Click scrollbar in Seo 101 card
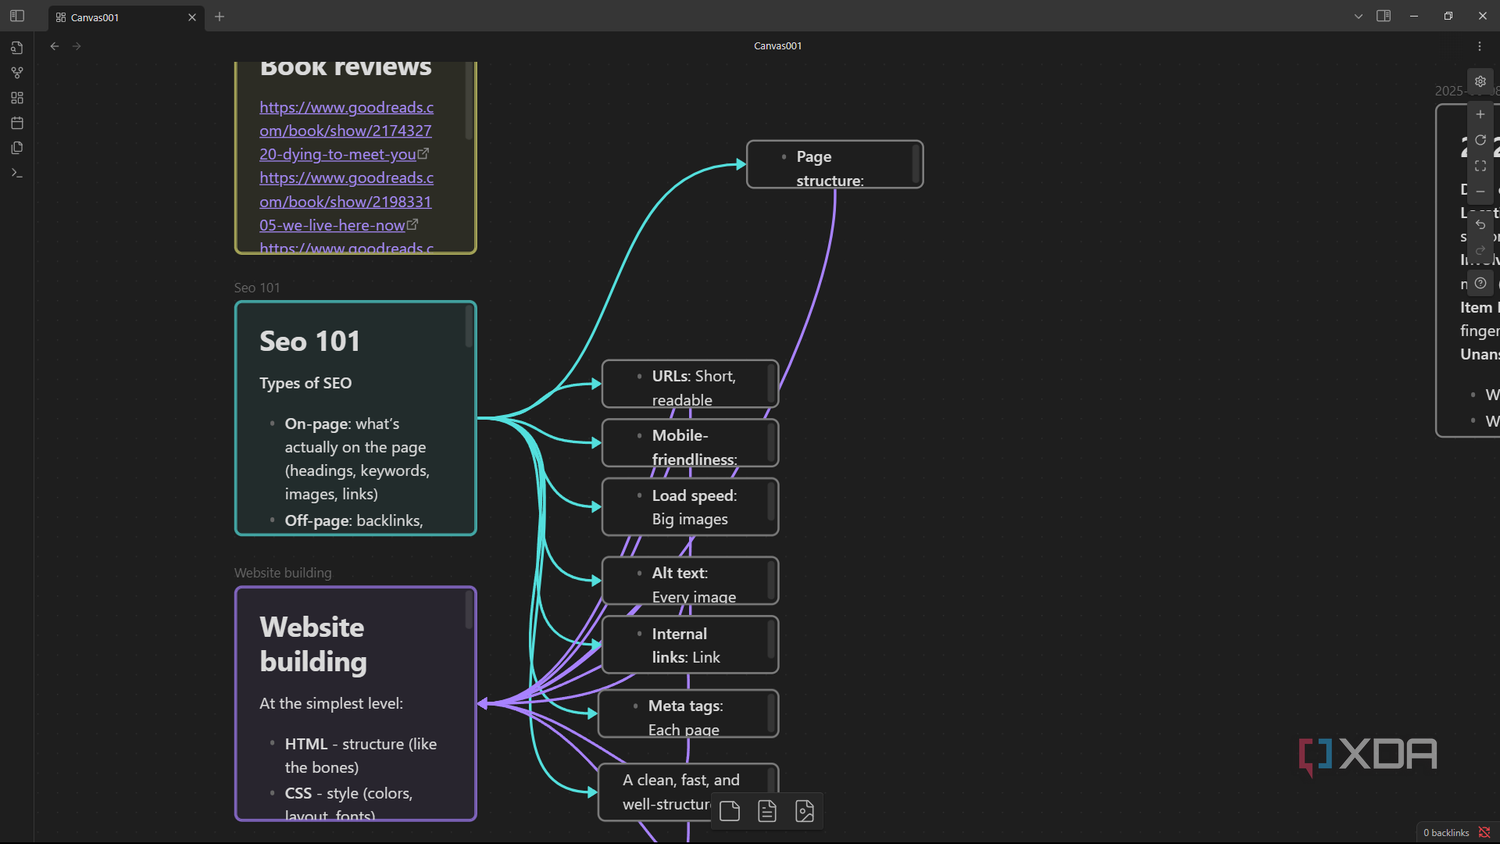The image size is (1500, 844). [468, 327]
